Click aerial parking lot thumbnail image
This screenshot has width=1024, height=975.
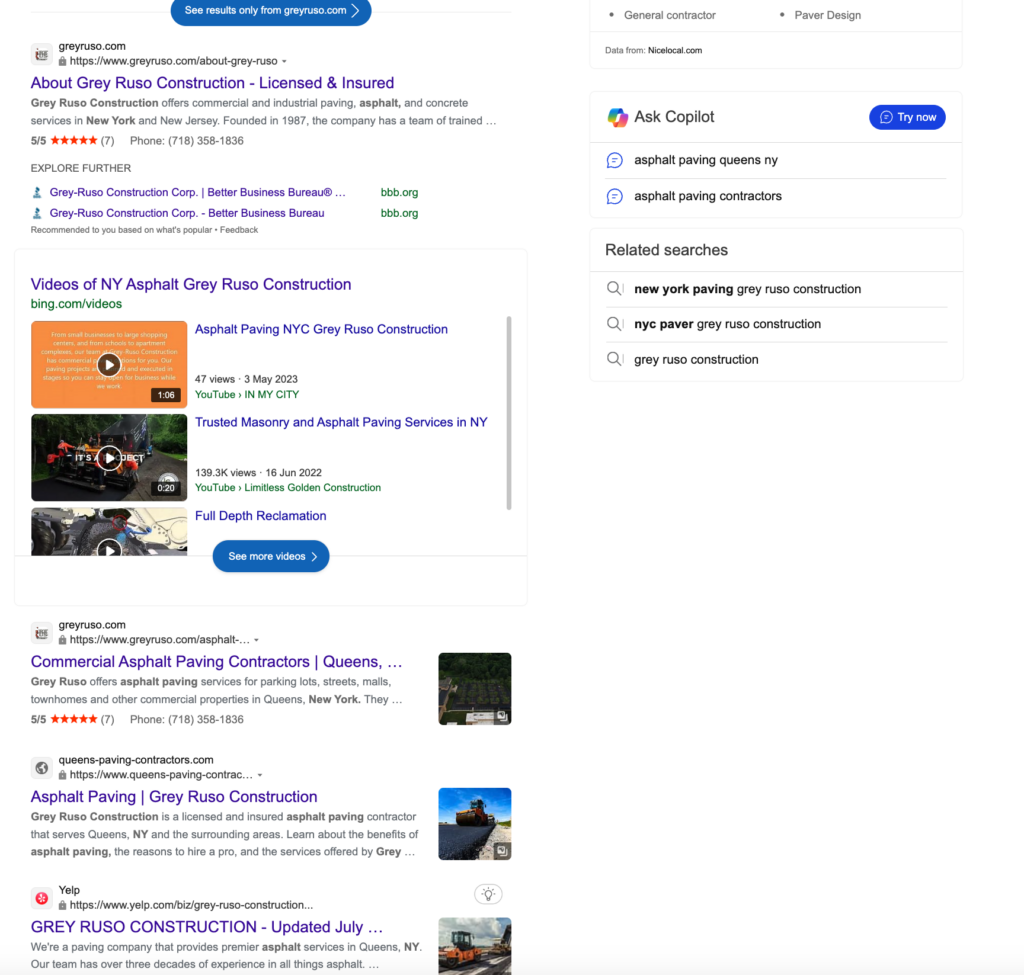point(475,689)
